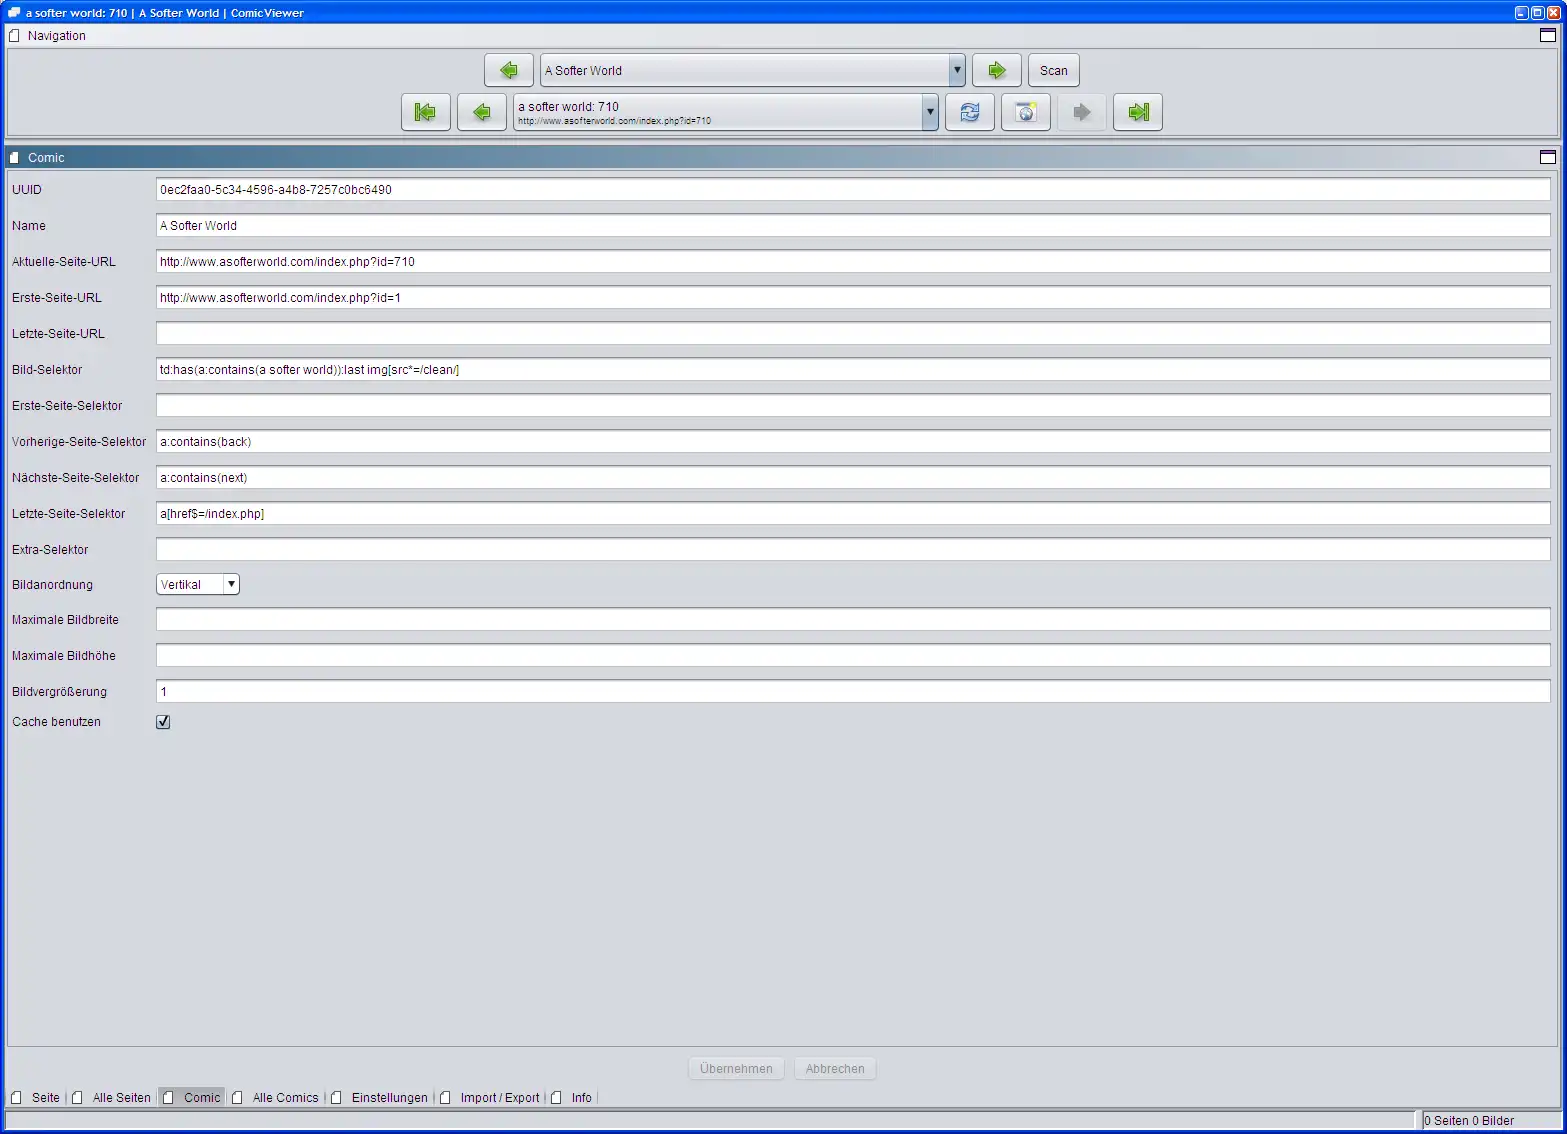This screenshot has width=1567, height=1134.
Task: Click the Abbrechen button
Action: pyautogui.click(x=835, y=1068)
